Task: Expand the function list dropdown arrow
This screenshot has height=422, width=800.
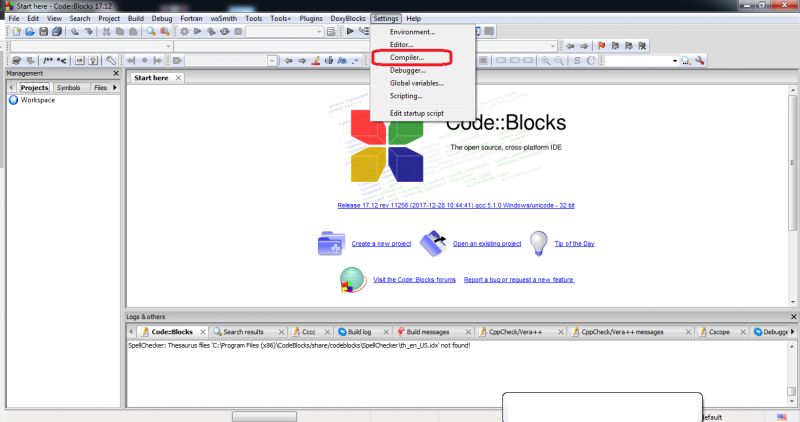Action: point(552,46)
